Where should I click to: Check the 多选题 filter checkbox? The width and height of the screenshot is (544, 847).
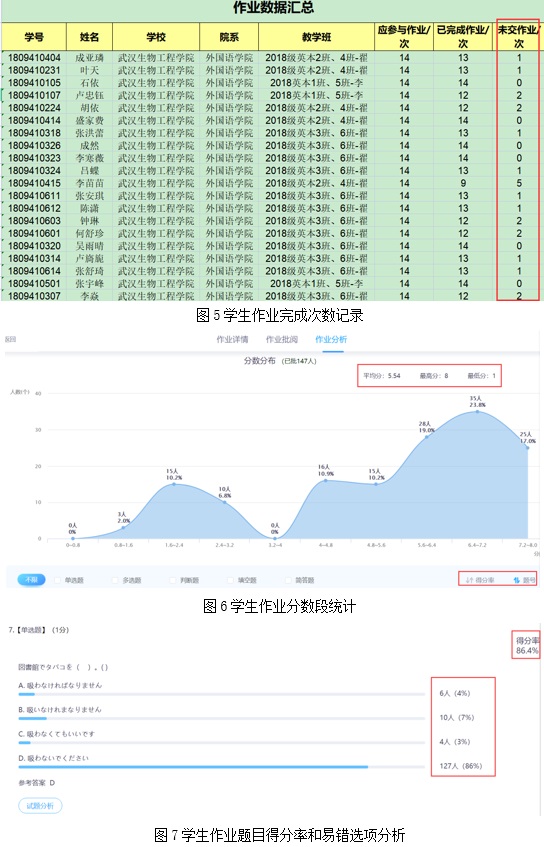(x=115, y=580)
